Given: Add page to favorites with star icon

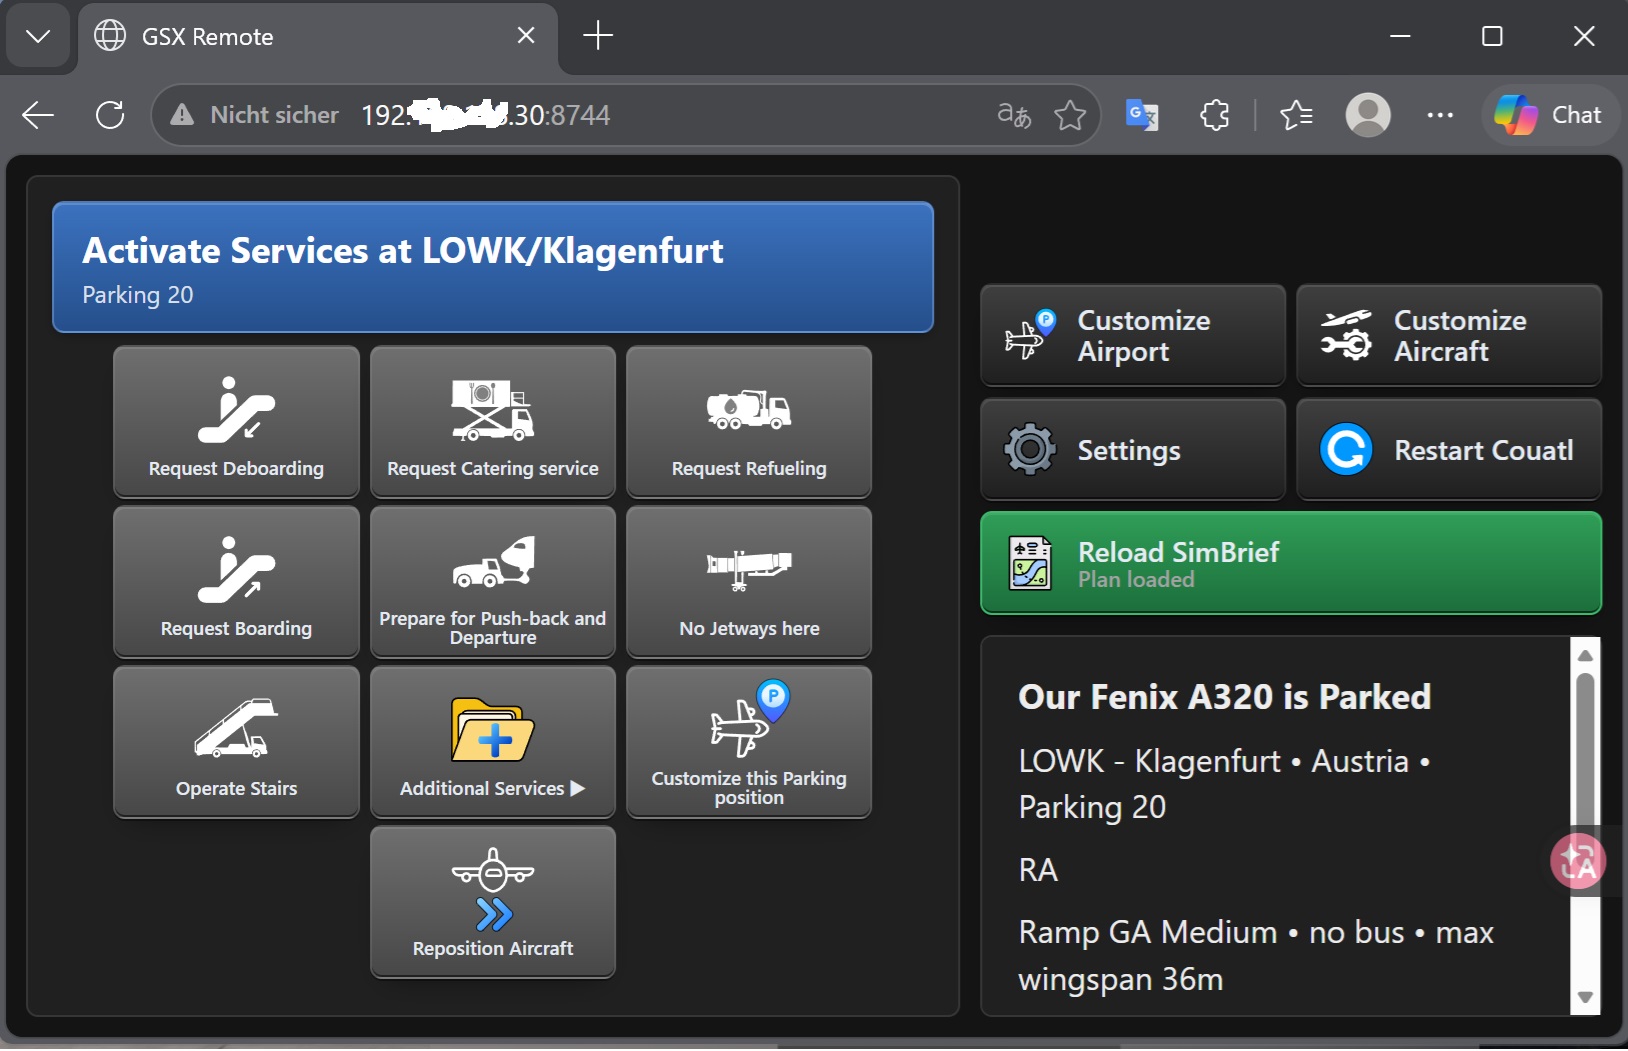Looking at the screenshot, I should (1070, 115).
